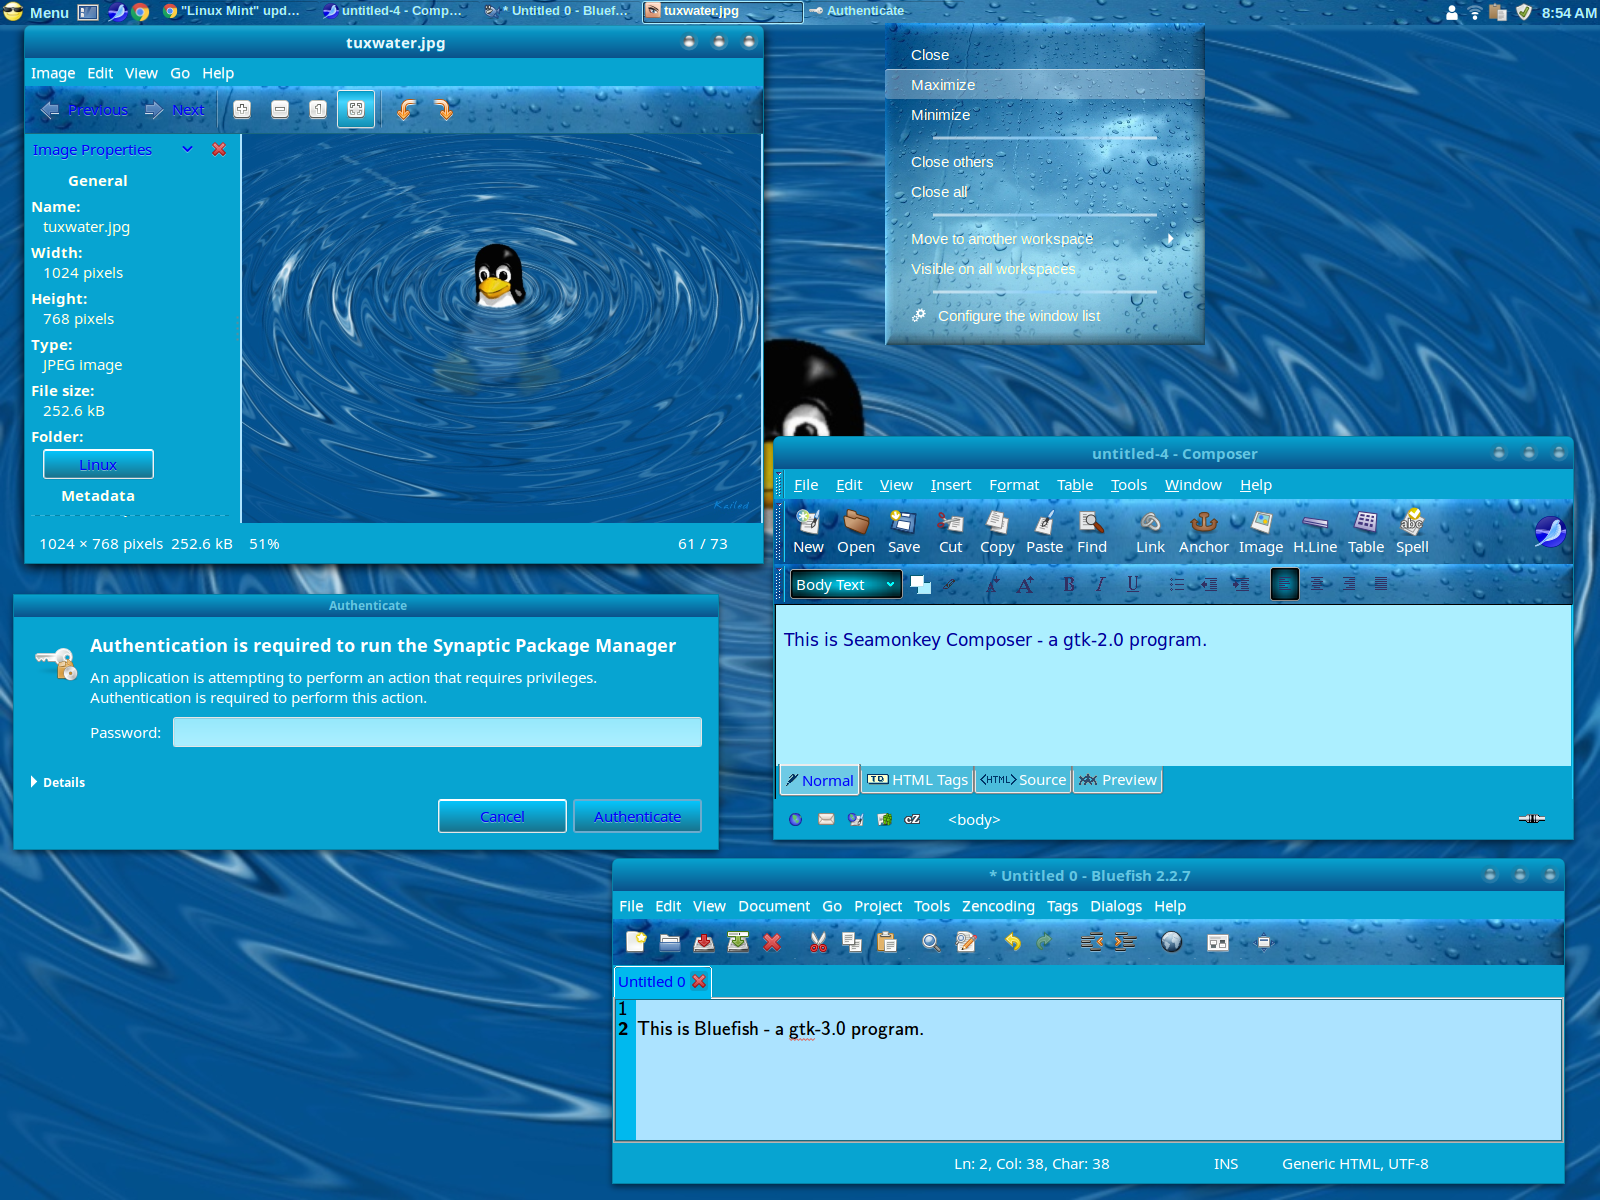1600x1200 pixels.
Task: Pick the highlight color pen
Action: click(x=950, y=585)
